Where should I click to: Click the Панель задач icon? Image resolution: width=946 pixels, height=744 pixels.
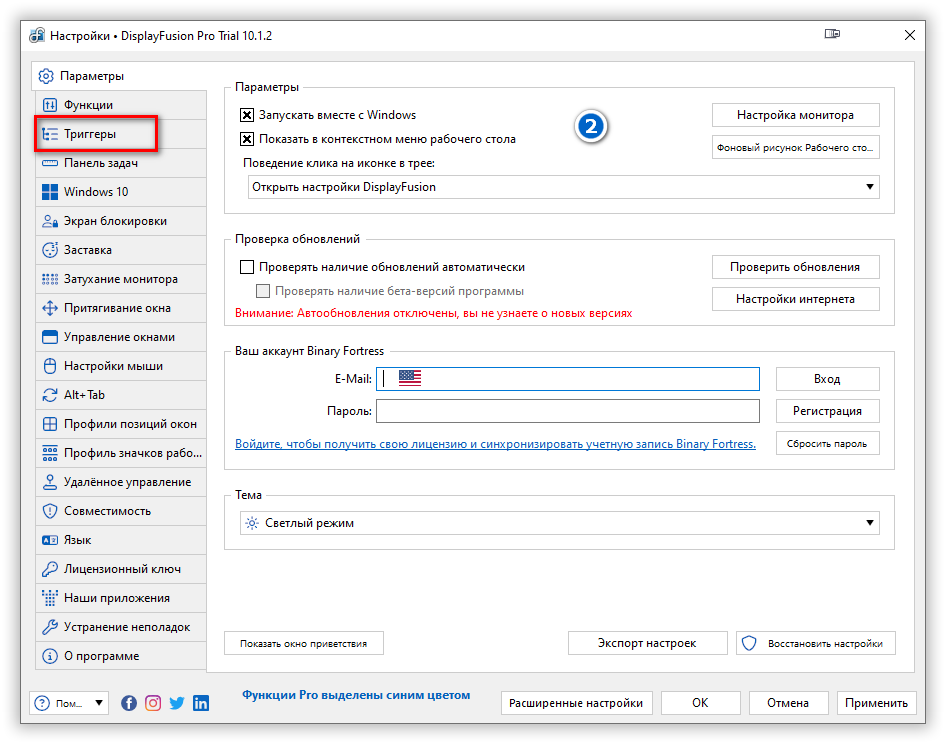click(x=50, y=163)
